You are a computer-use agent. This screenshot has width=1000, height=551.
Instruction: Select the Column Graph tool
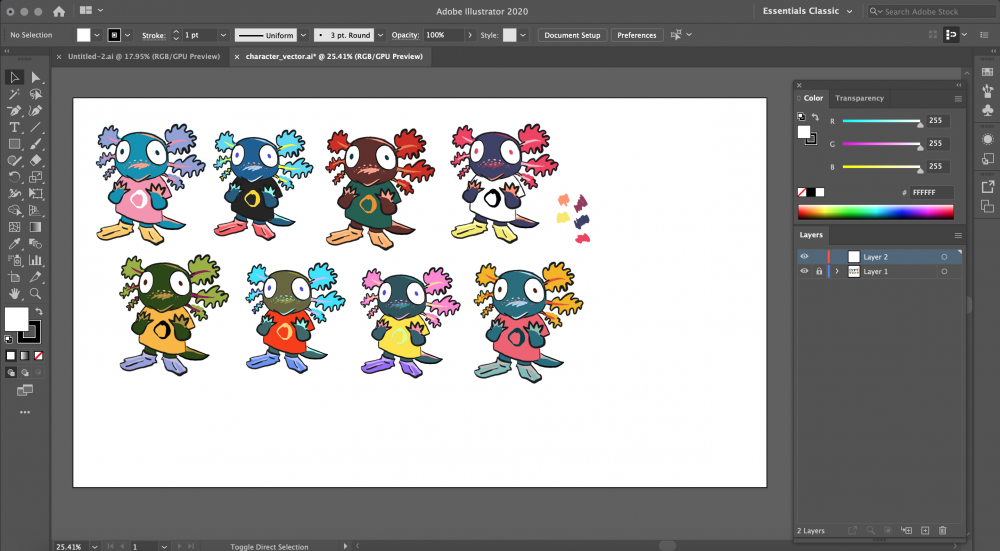[x=36, y=260]
